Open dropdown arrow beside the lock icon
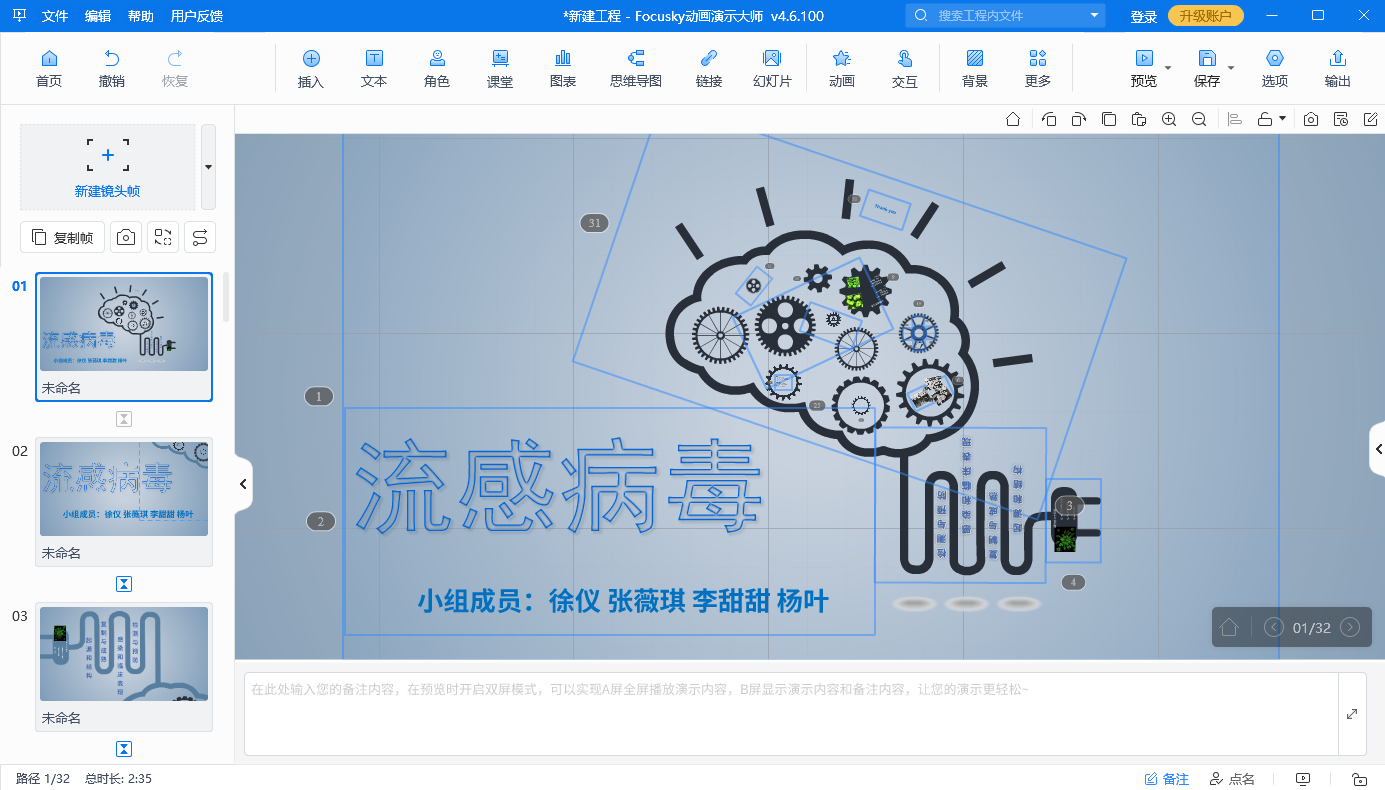1385x790 pixels. [x=1282, y=119]
